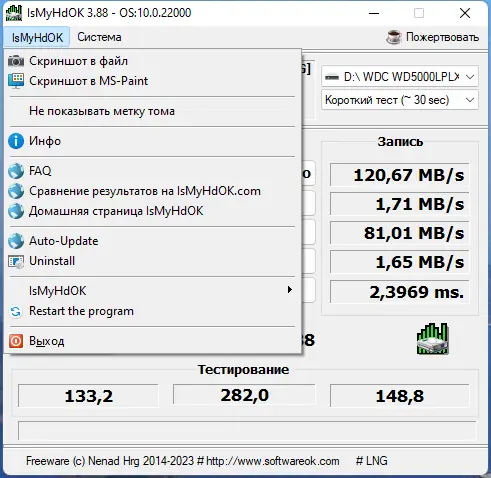Open the http://www.softwareok.com link
The height and width of the screenshot is (478, 491).
[273, 461]
